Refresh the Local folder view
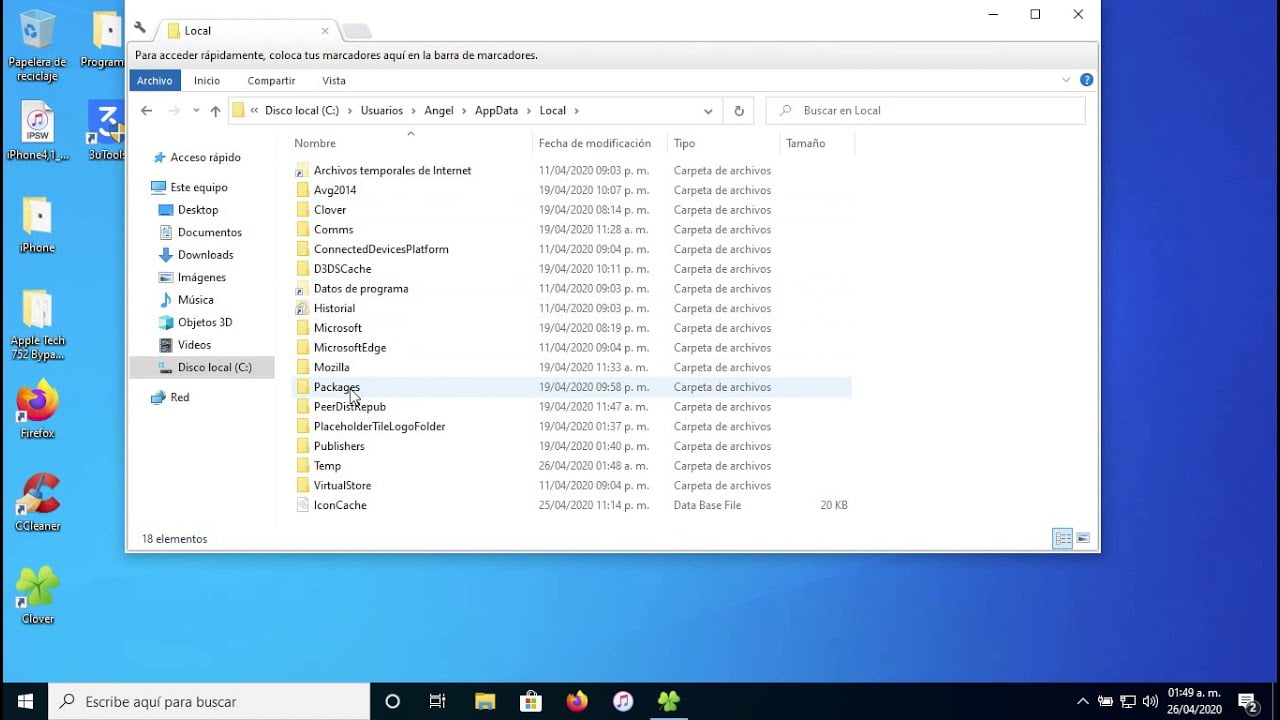 coord(739,111)
